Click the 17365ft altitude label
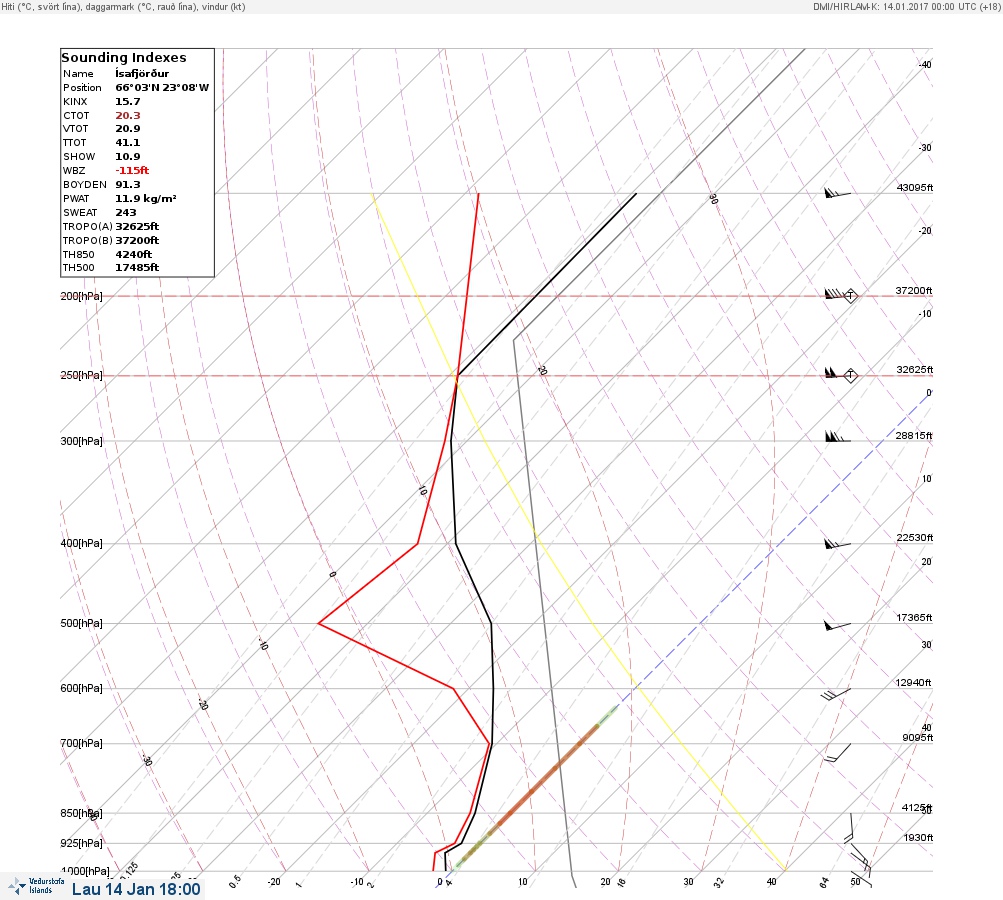 pyautogui.click(x=914, y=617)
